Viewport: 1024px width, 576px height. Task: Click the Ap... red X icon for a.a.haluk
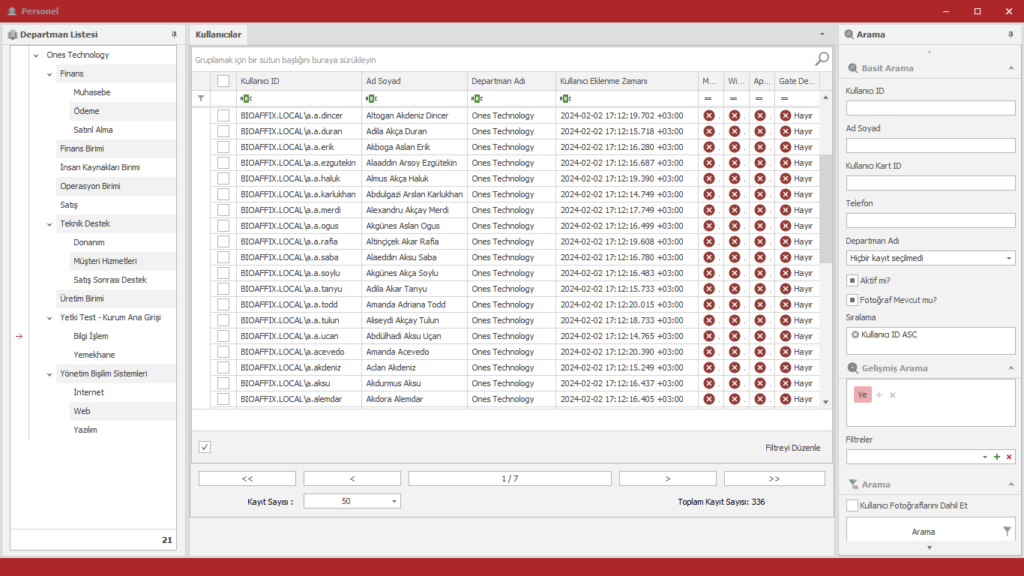click(x=760, y=178)
